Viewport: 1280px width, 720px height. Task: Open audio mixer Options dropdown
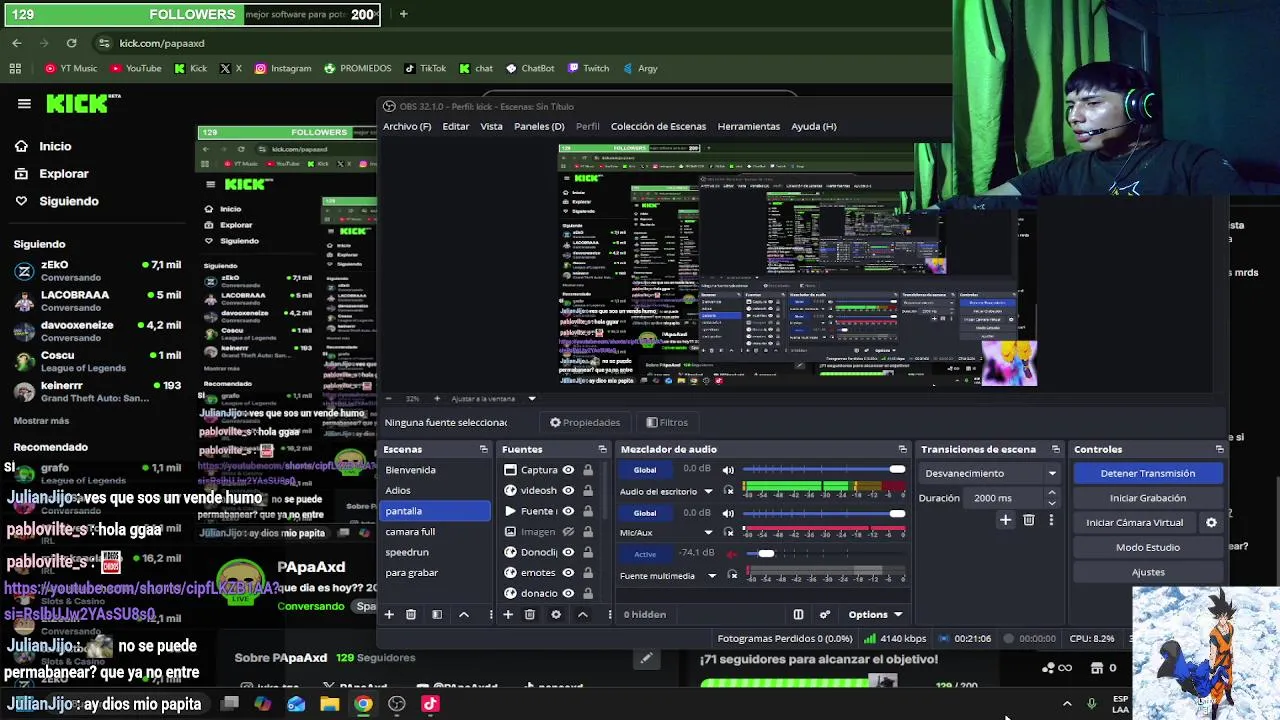[x=875, y=614]
